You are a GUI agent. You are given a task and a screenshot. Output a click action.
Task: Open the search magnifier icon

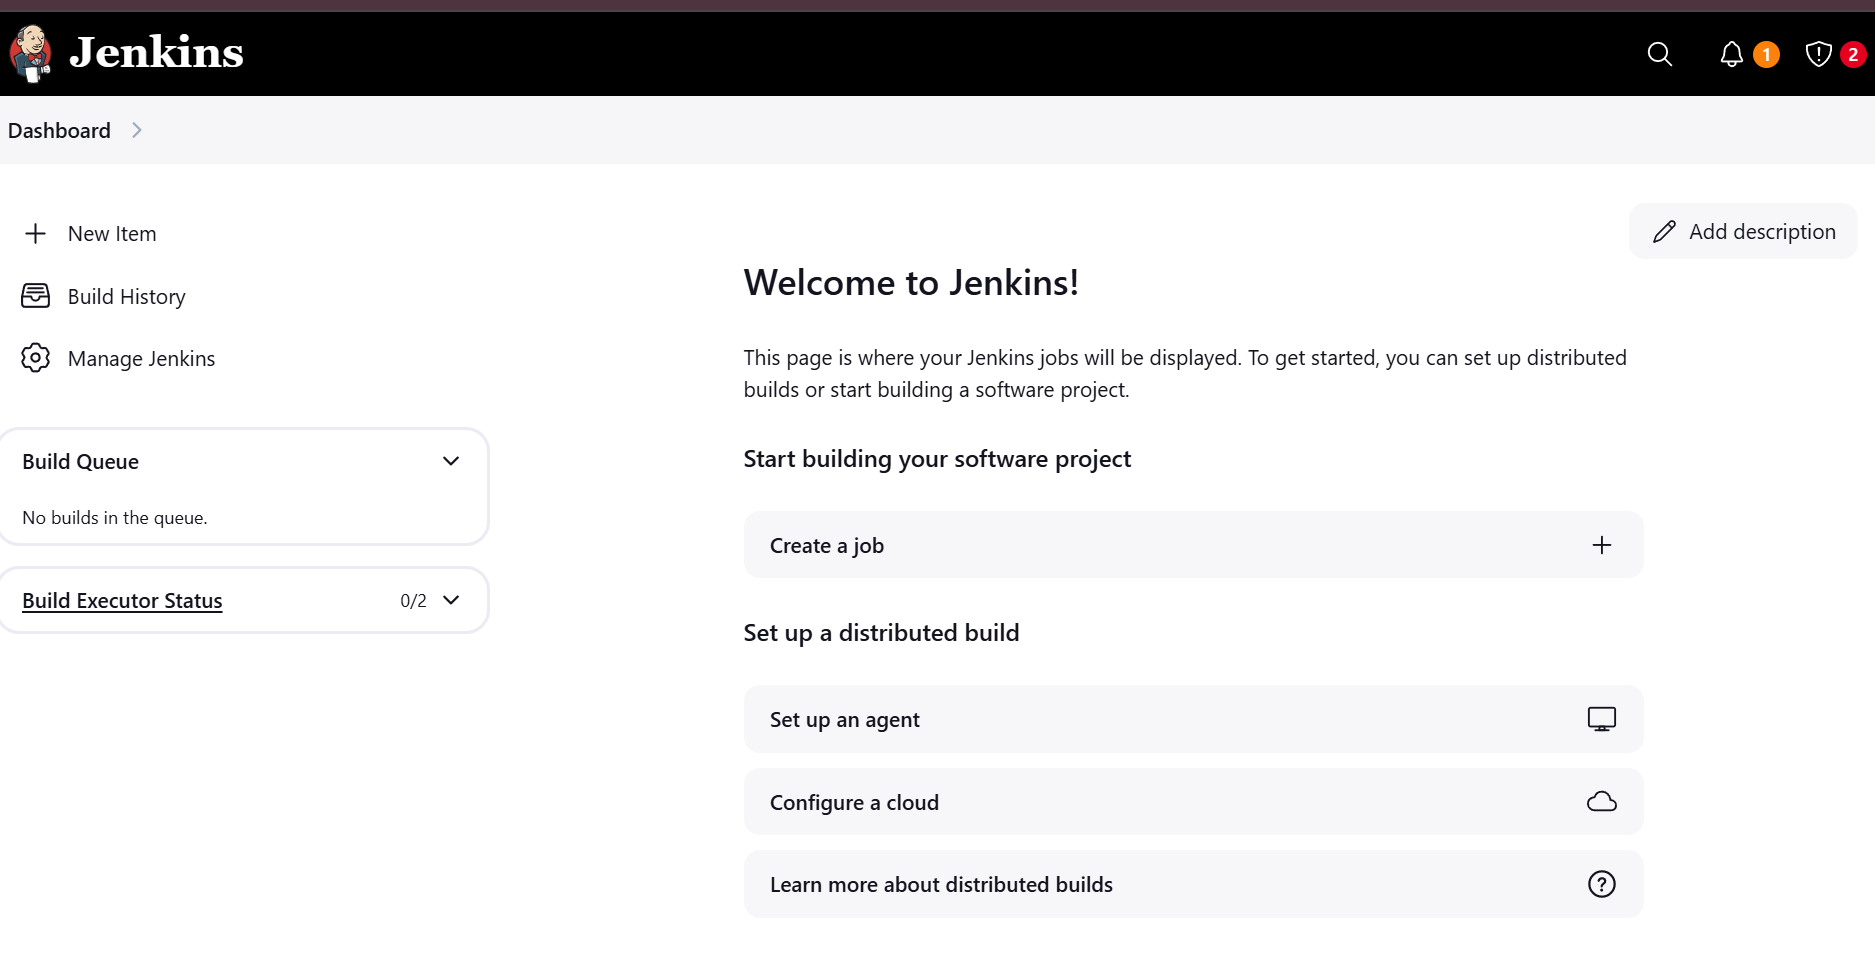pos(1660,54)
